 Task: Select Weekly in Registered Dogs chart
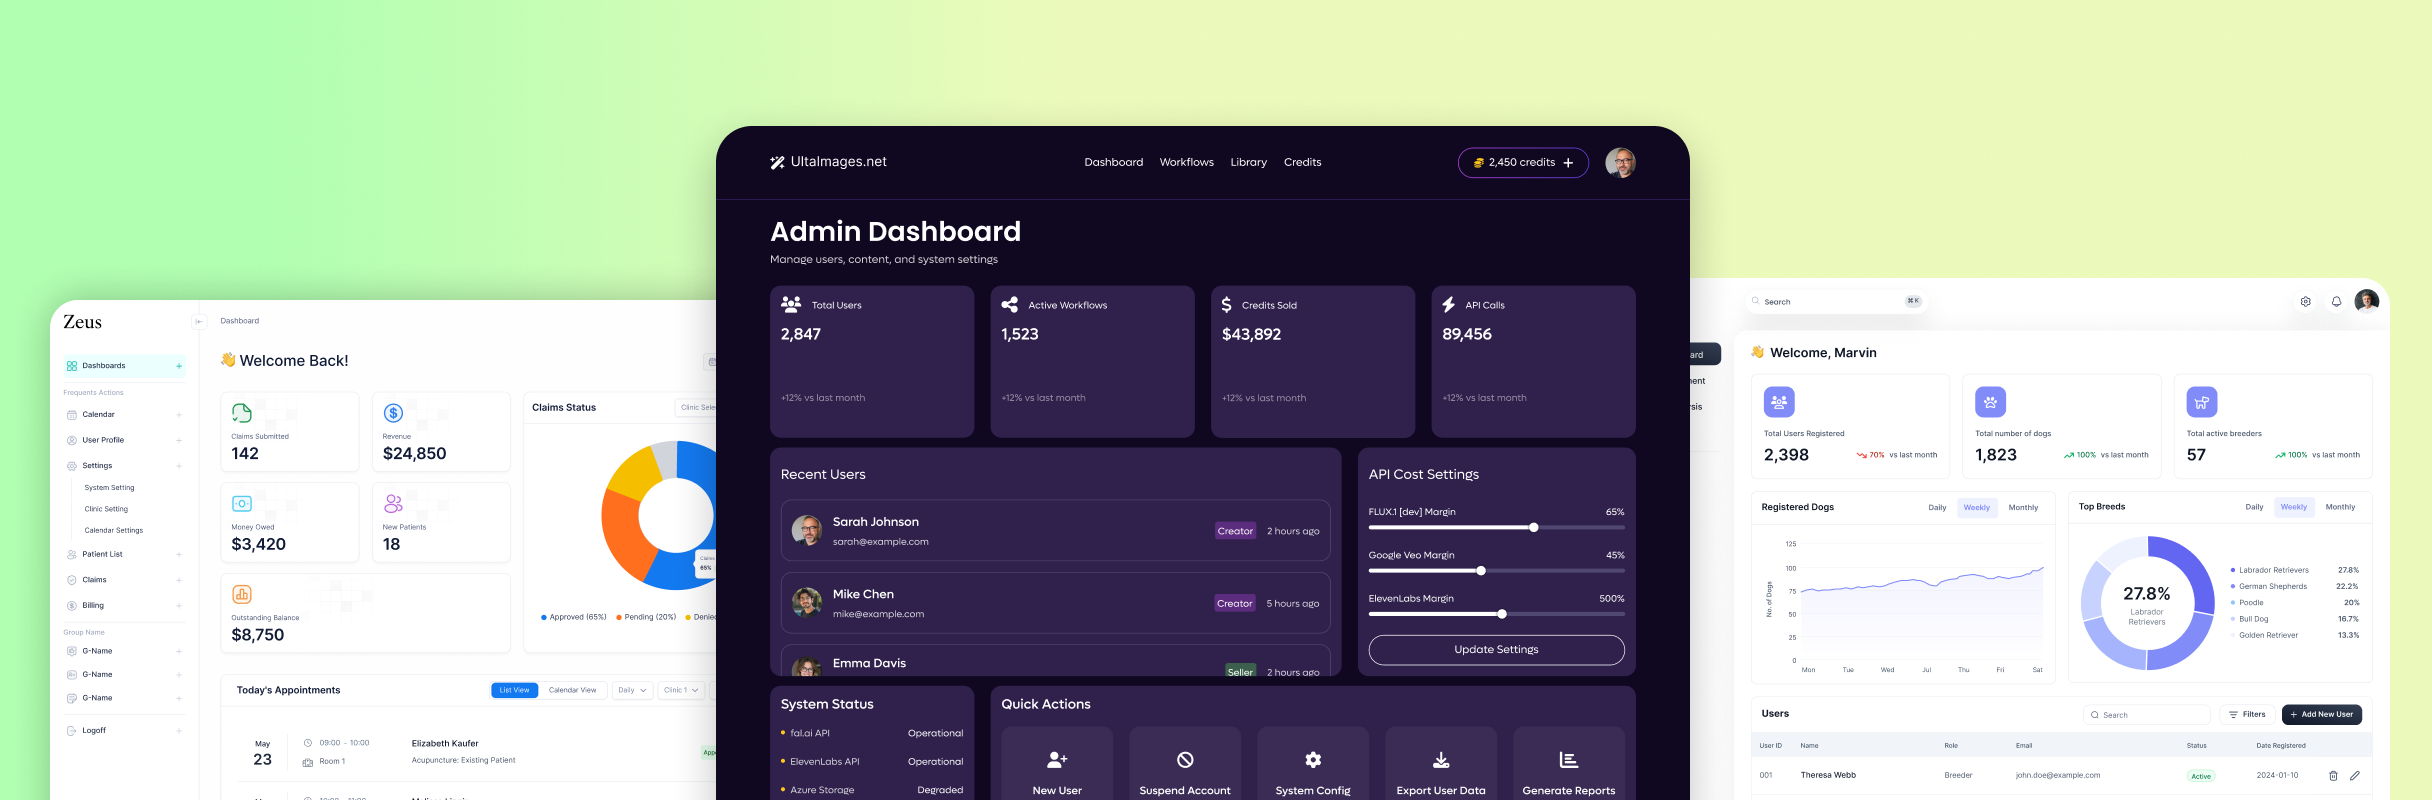click(x=1976, y=508)
